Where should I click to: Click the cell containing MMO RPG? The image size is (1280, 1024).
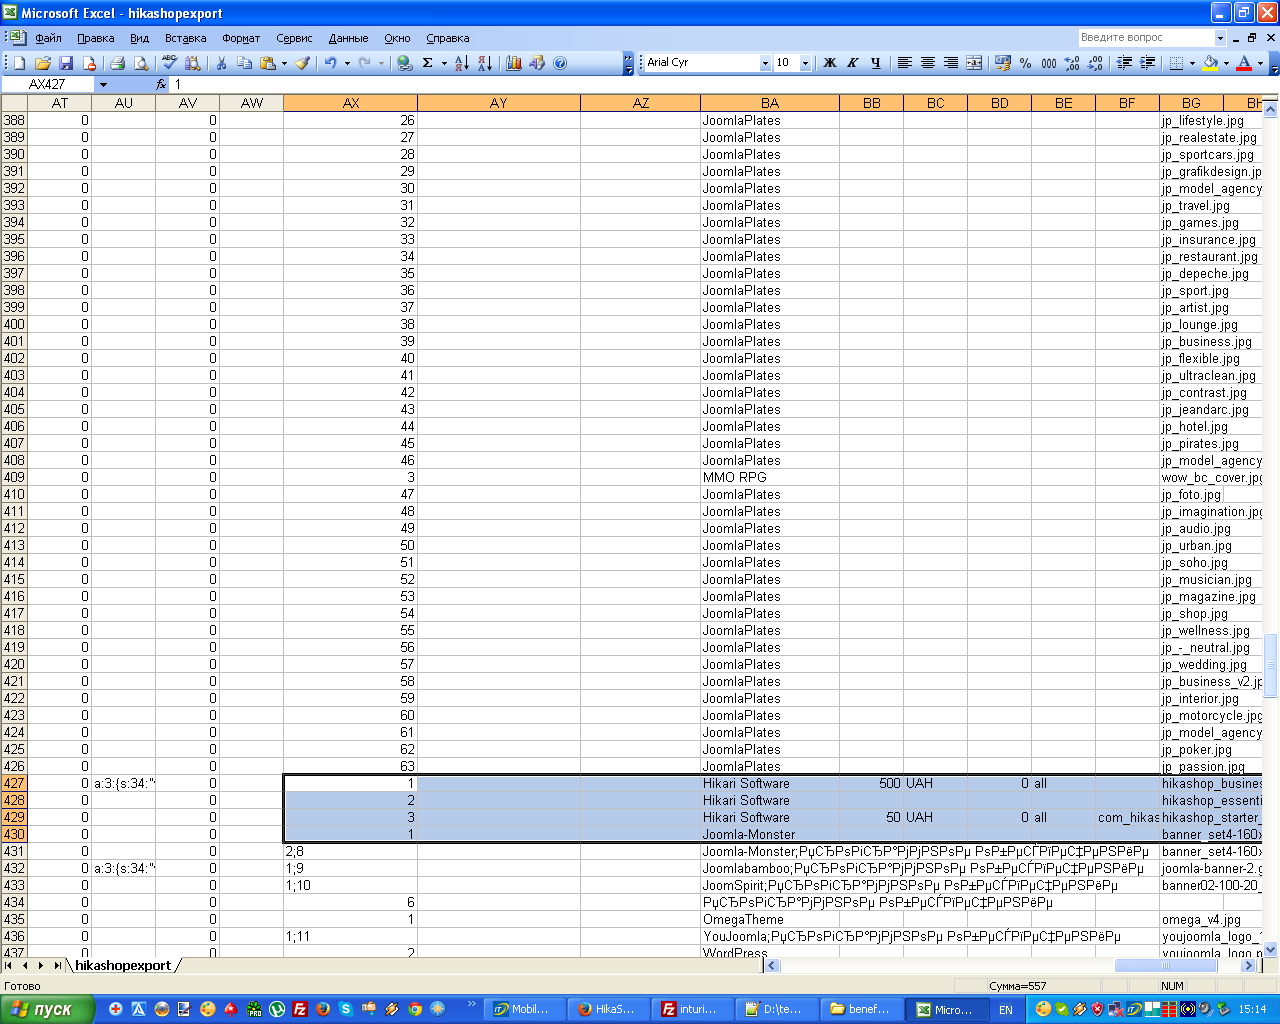click(769, 477)
